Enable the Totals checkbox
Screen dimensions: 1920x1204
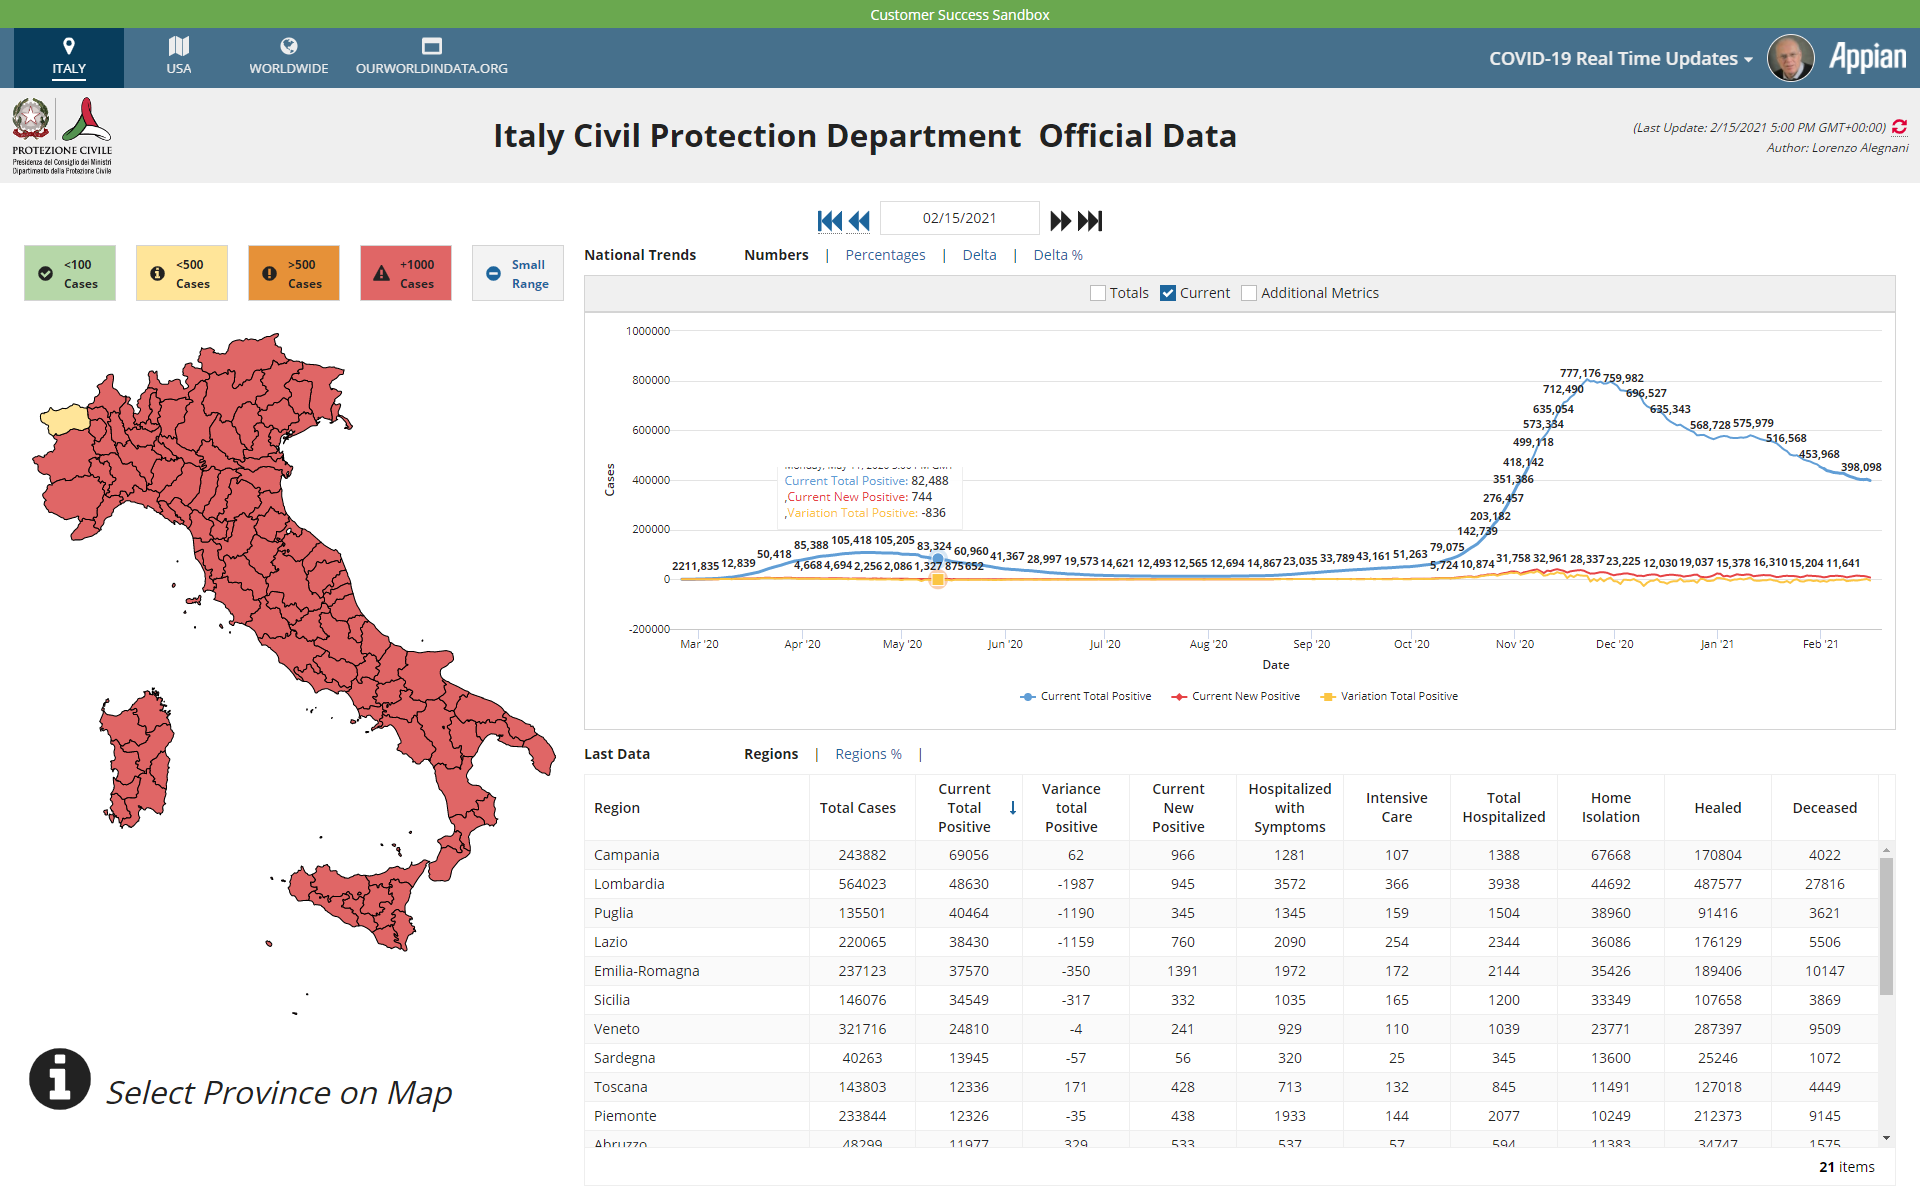click(x=1098, y=293)
